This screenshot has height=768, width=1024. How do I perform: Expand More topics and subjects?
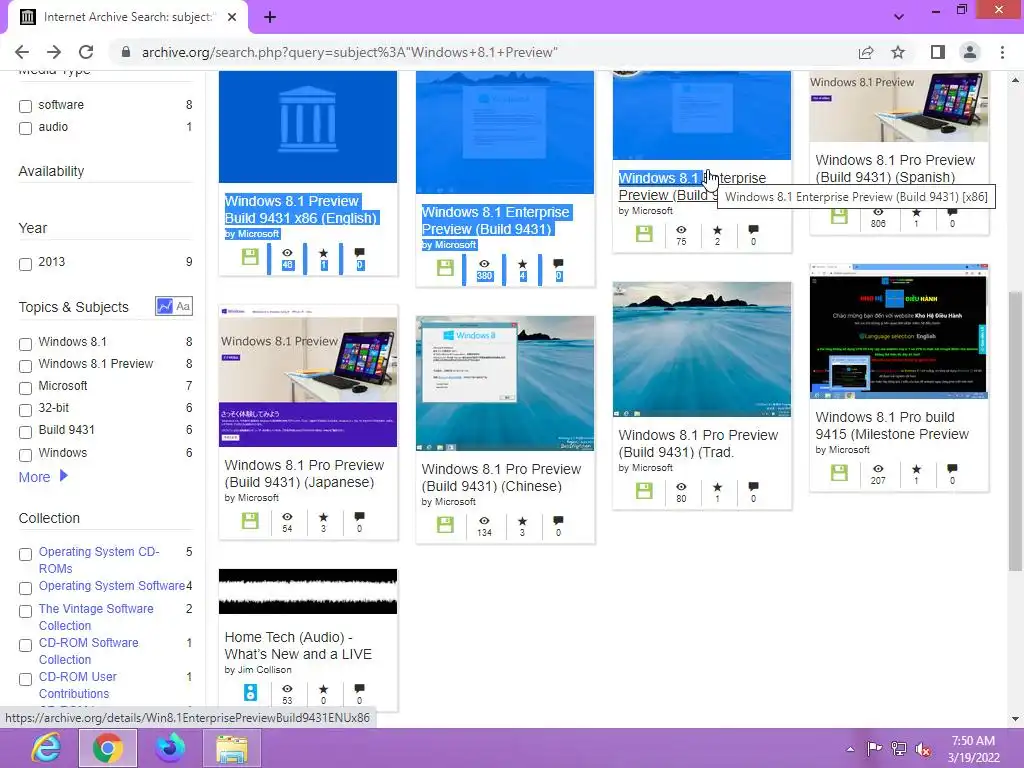coord(43,477)
